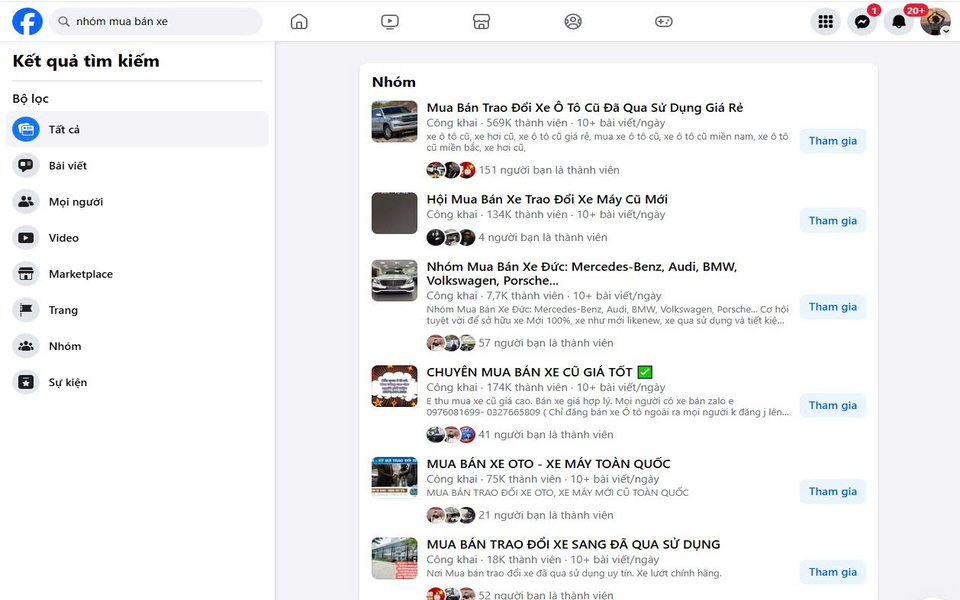This screenshot has height=600, width=960.
Task: Open the apps grid menu icon
Action: coord(825,20)
